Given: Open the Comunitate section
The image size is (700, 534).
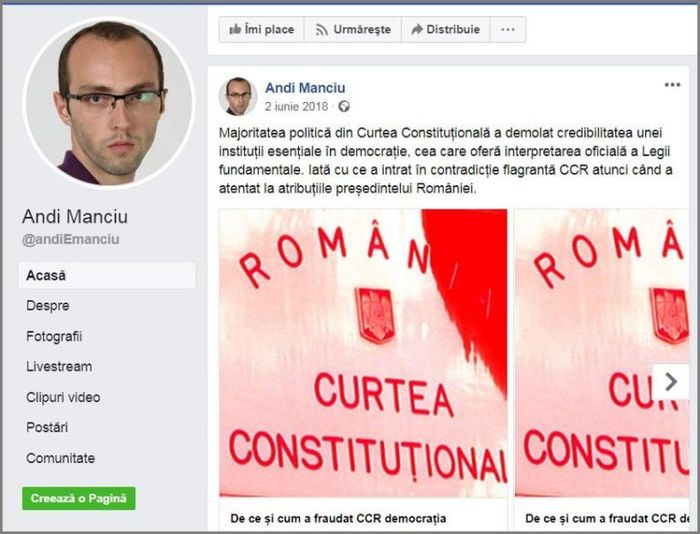Looking at the screenshot, I should [60, 458].
